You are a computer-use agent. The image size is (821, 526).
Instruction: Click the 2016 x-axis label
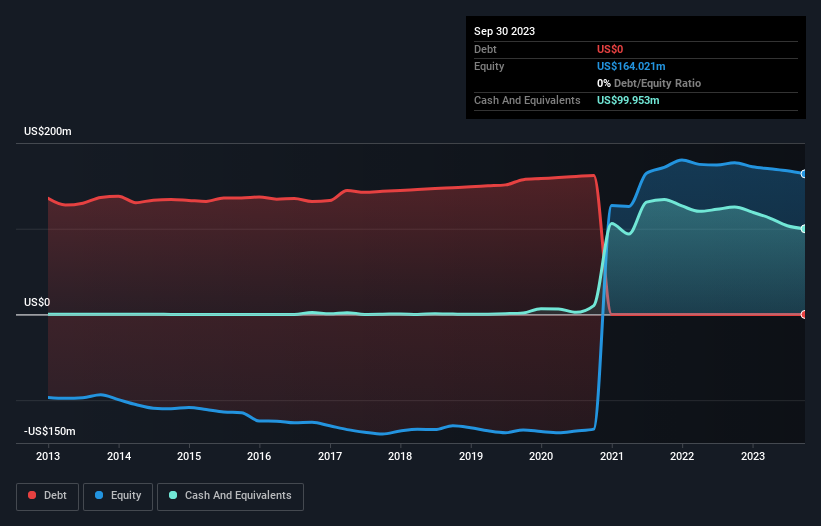259,456
